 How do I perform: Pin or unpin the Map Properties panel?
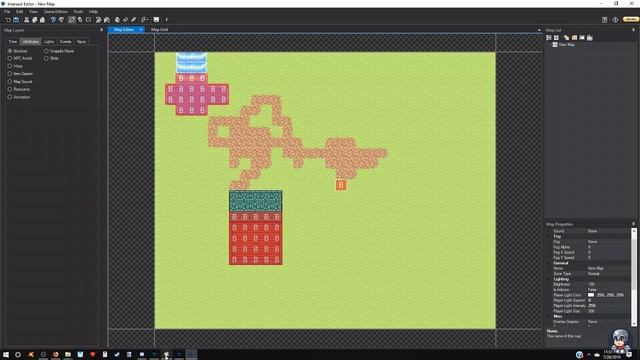(633, 224)
